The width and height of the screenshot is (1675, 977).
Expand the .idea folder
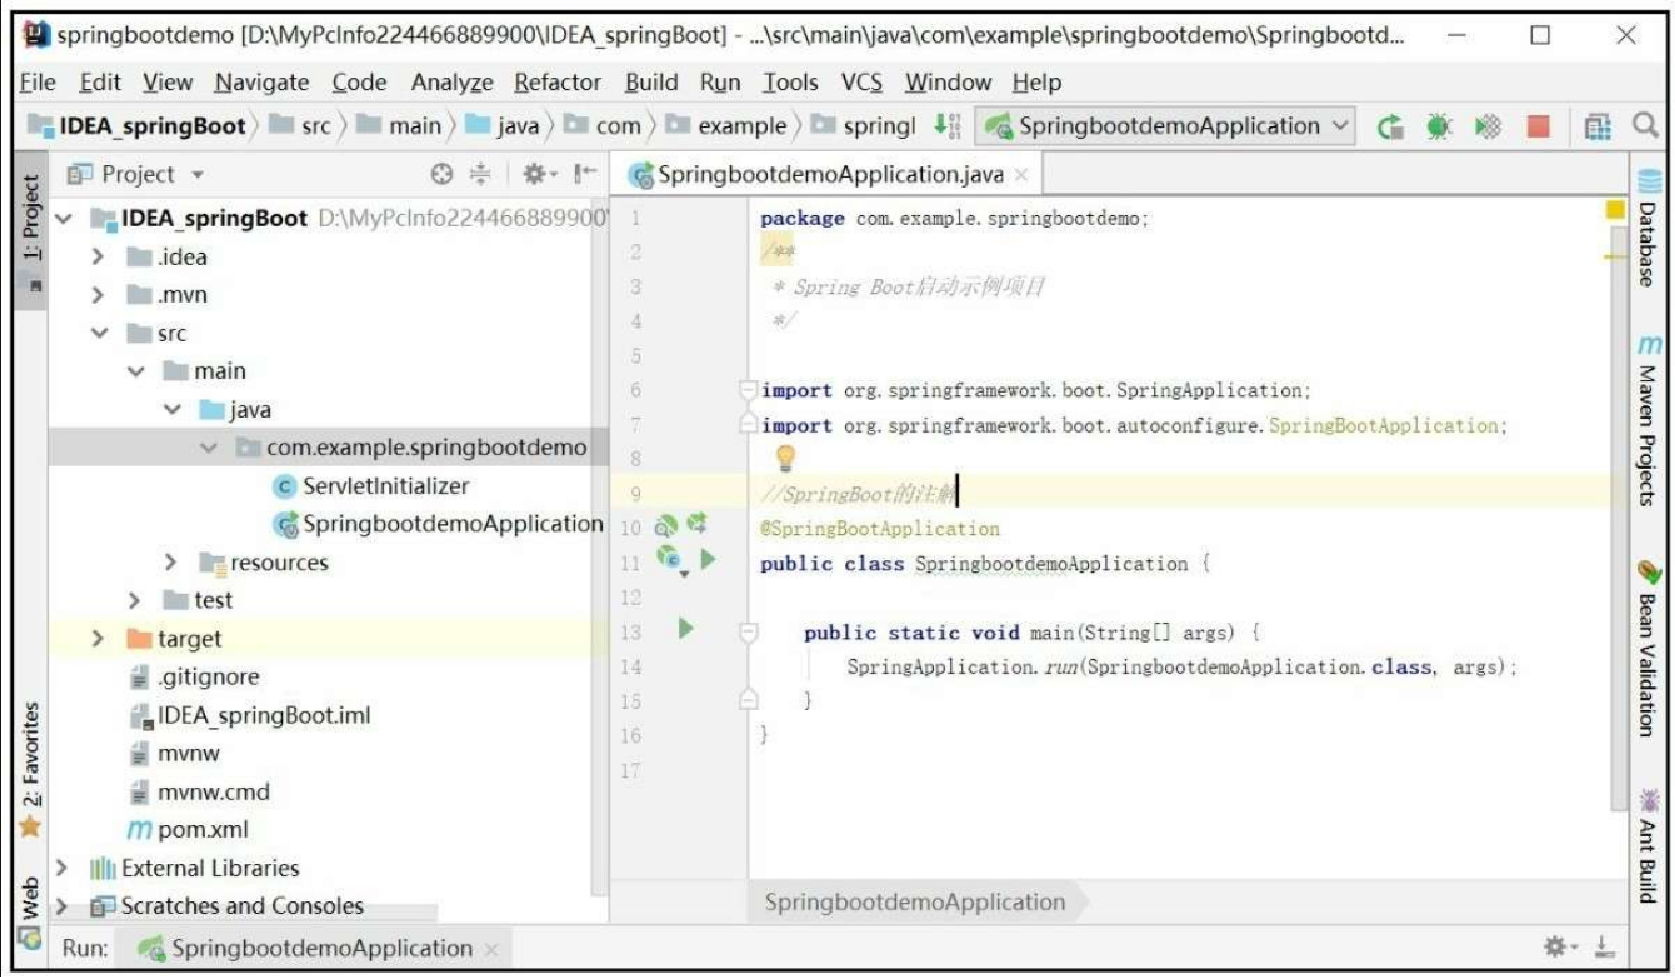tap(98, 257)
